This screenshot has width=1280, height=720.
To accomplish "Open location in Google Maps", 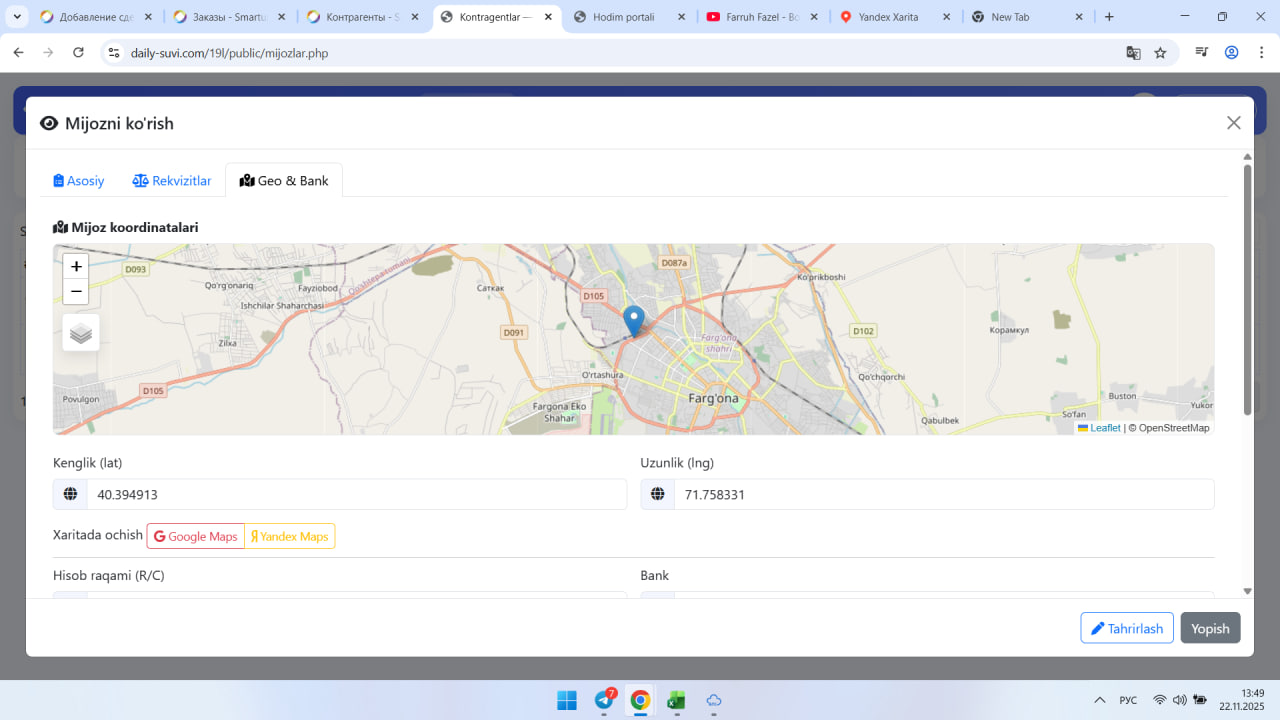I will [x=196, y=536].
